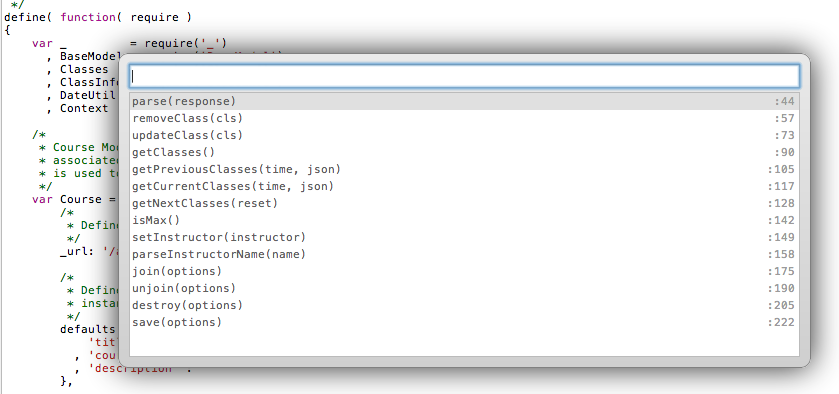Select getPreviousClasses(time, json) entry

point(464,170)
